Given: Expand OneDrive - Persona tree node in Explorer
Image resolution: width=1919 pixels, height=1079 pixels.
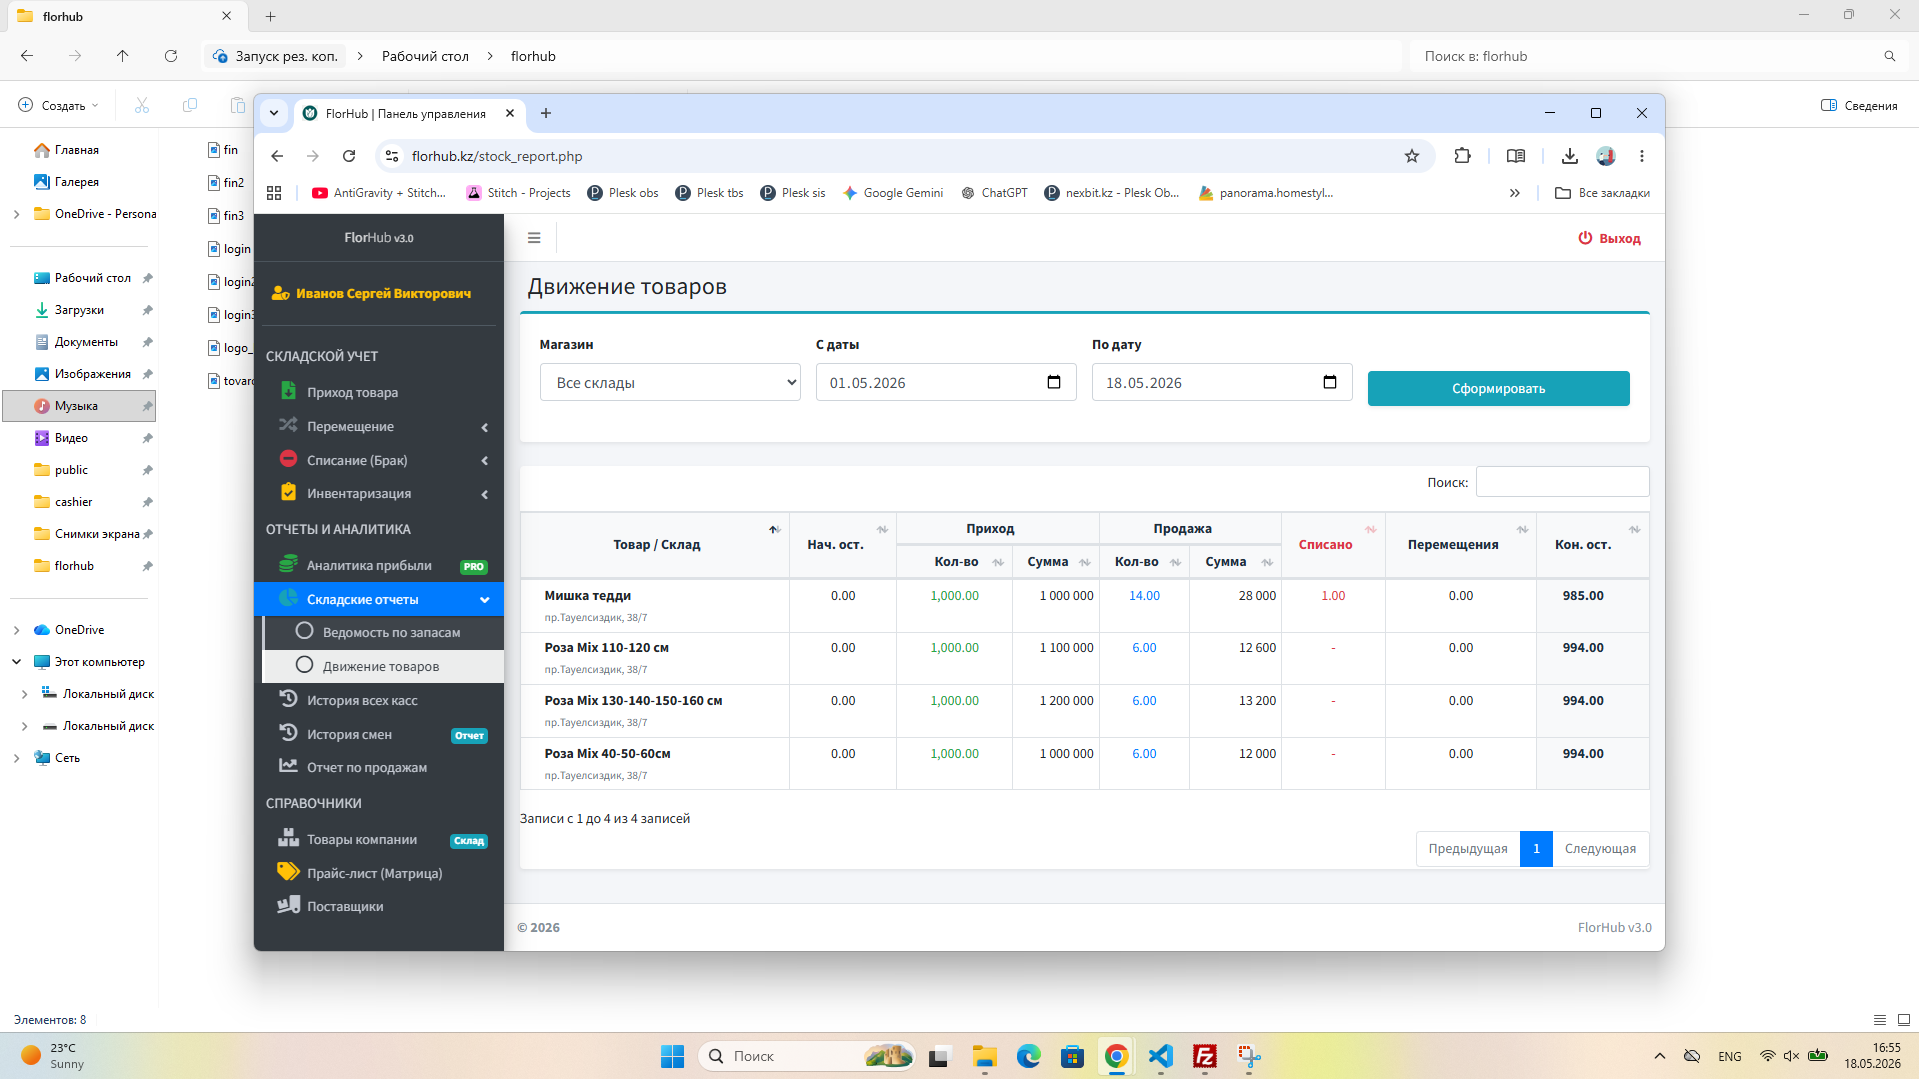Looking at the screenshot, I should point(16,214).
